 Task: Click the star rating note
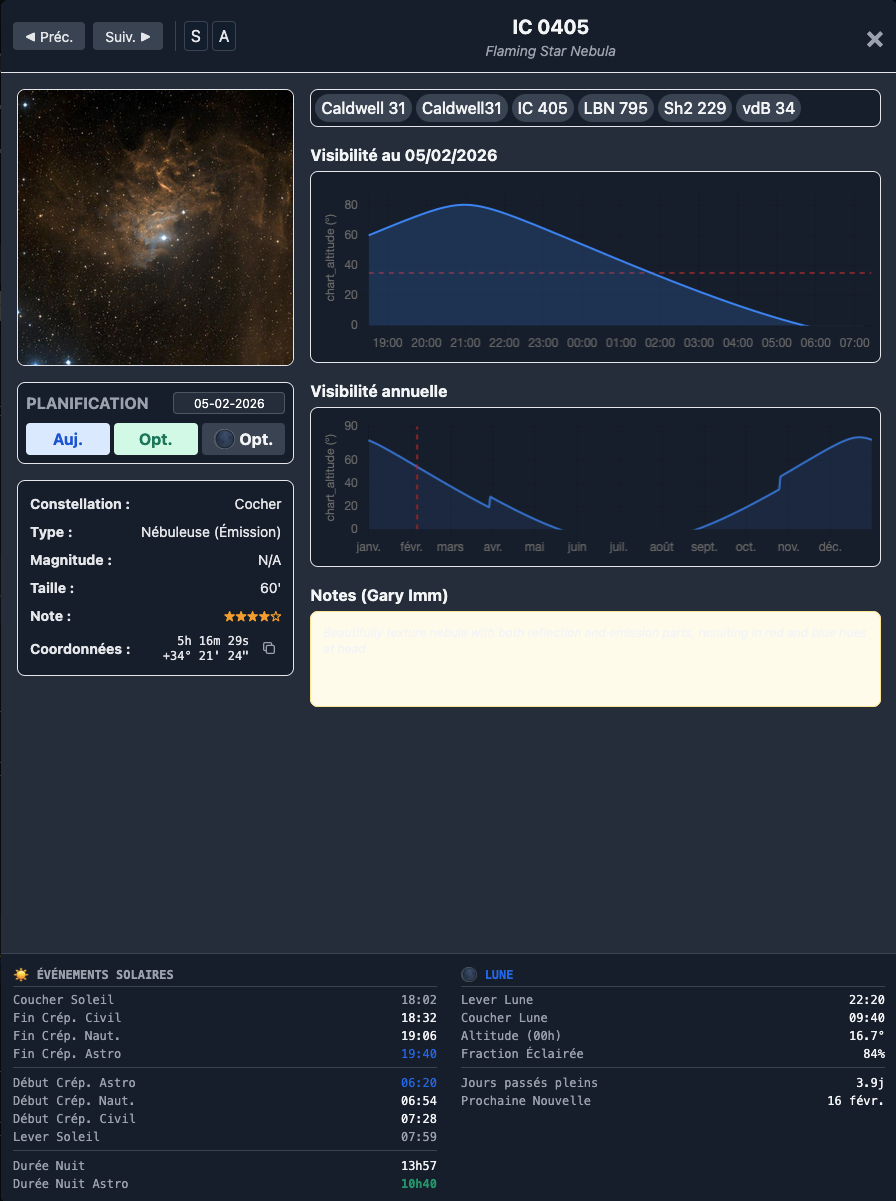252,616
